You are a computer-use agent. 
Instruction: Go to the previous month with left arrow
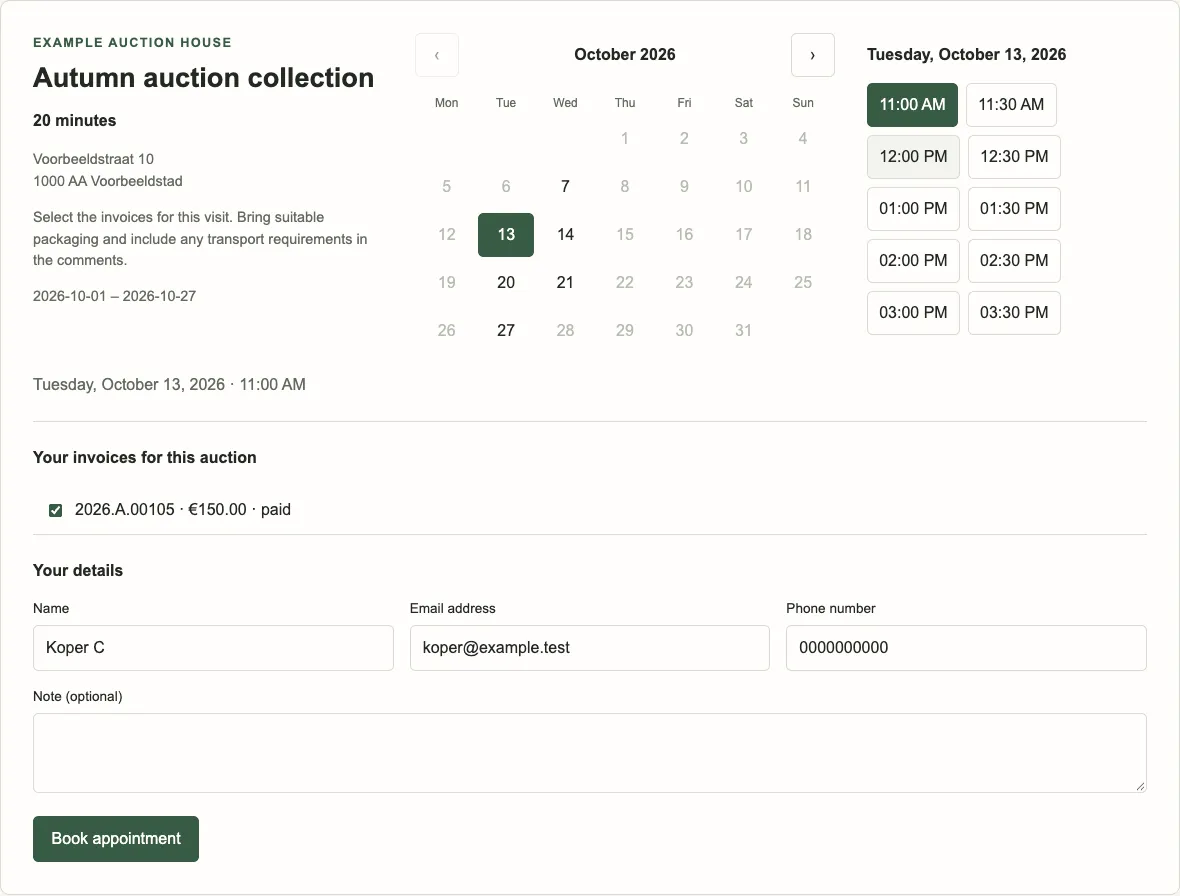[436, 55]
